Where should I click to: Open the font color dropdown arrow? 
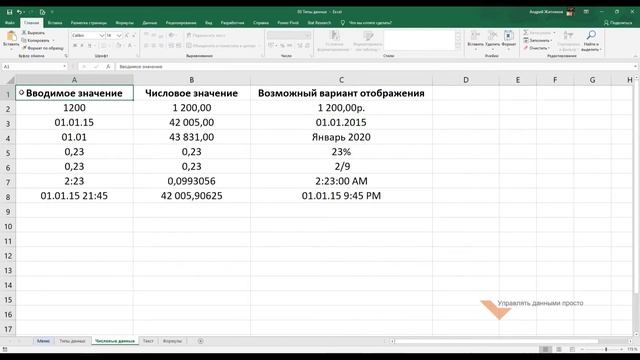[x=135, y=45]
